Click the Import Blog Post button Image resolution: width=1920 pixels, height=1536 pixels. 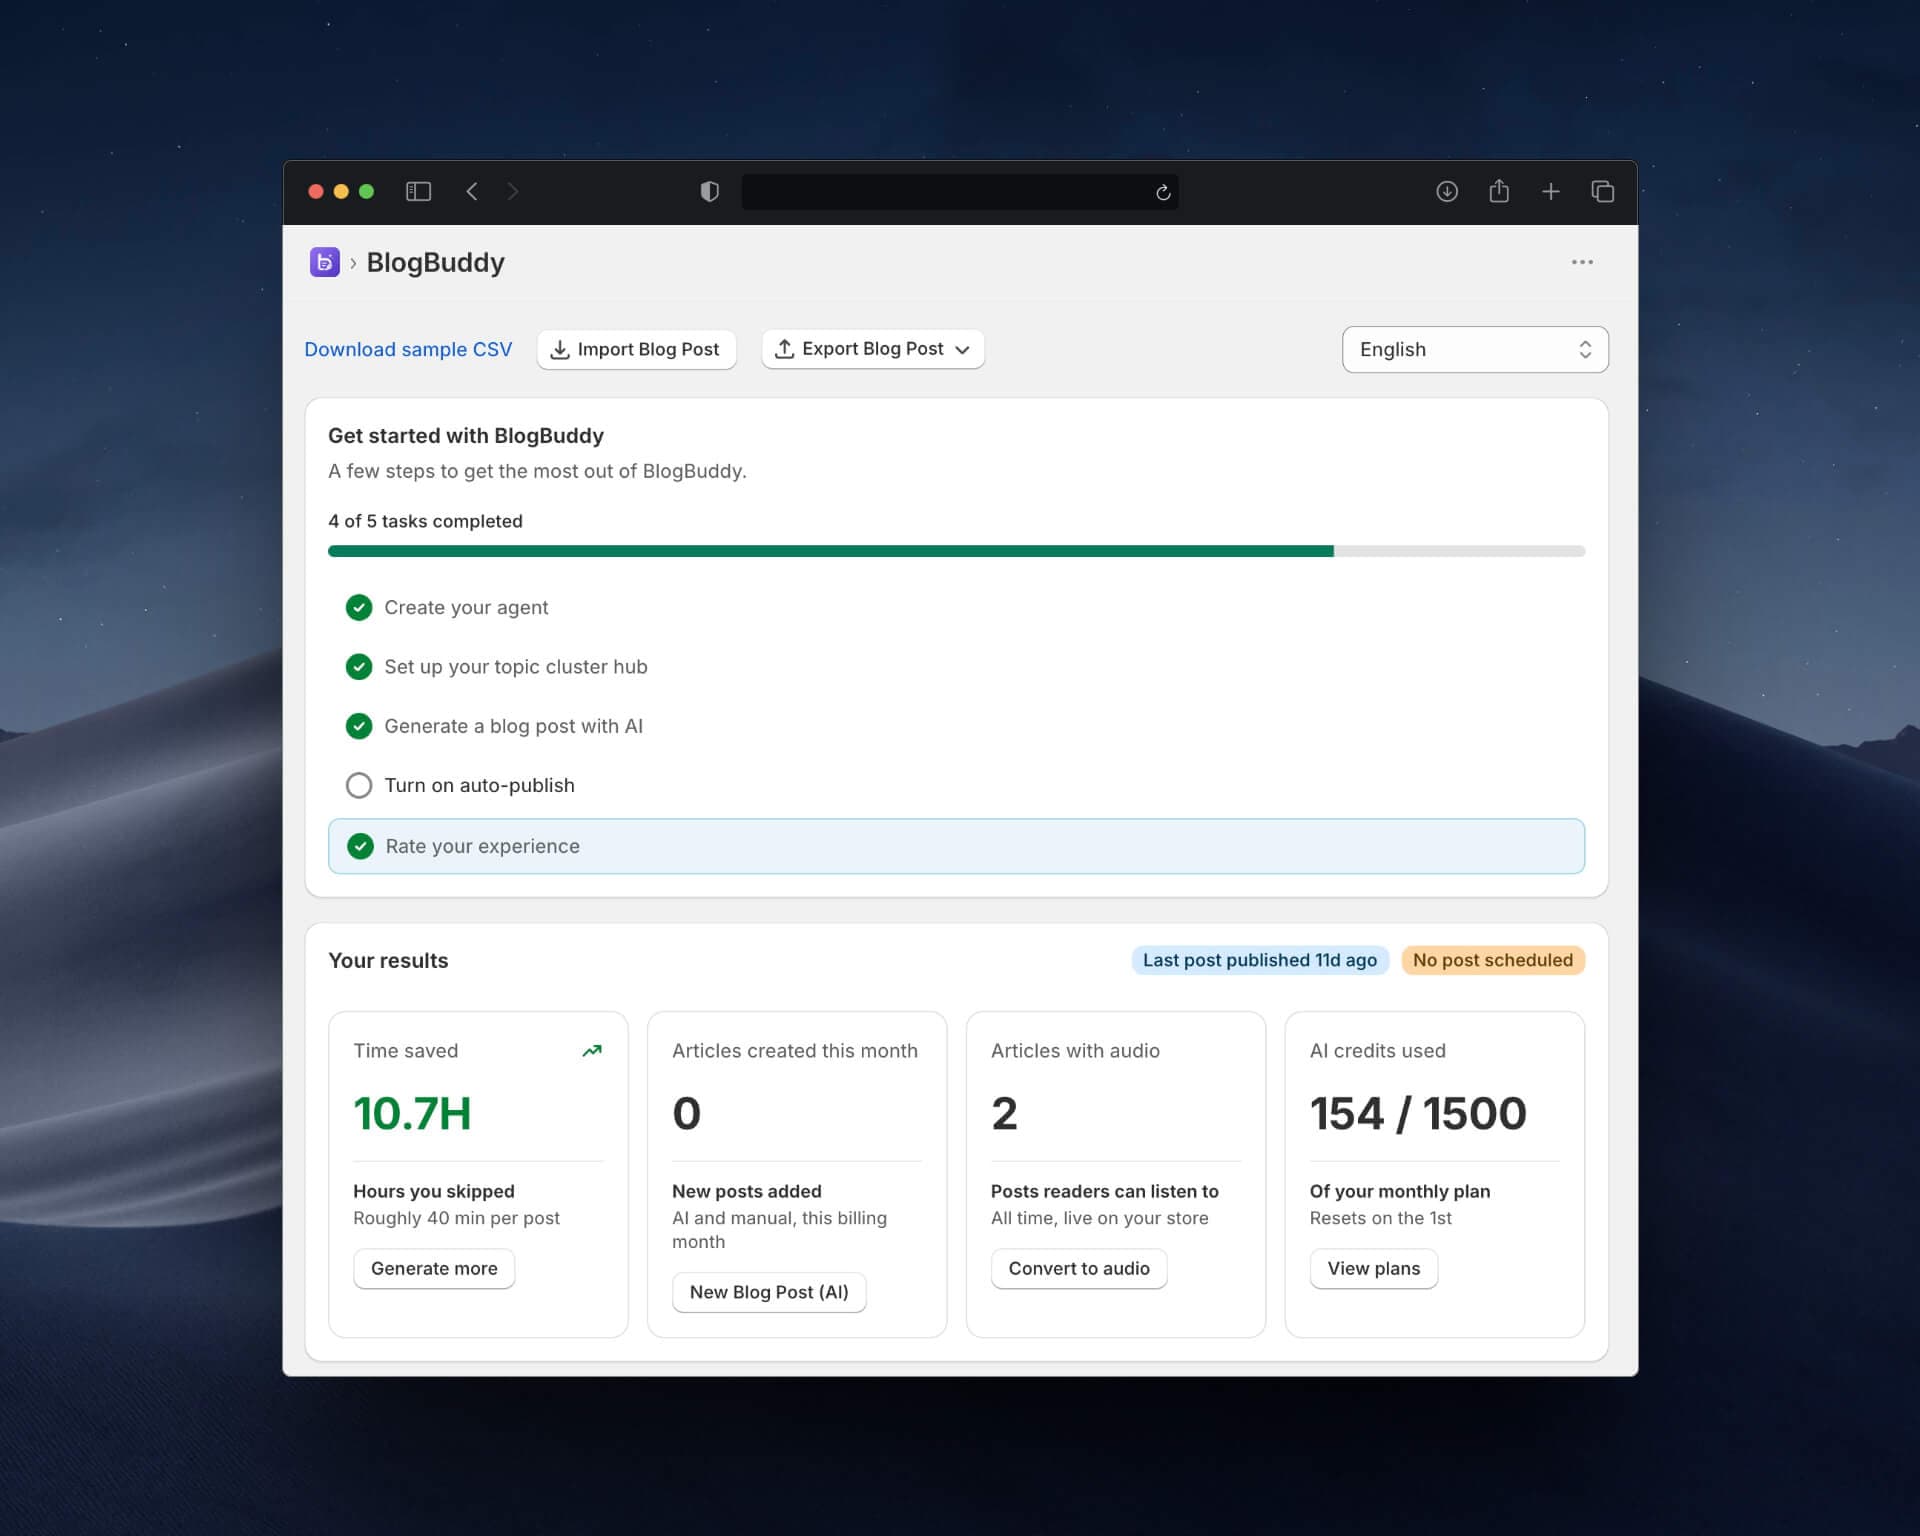tap(636, 349)
